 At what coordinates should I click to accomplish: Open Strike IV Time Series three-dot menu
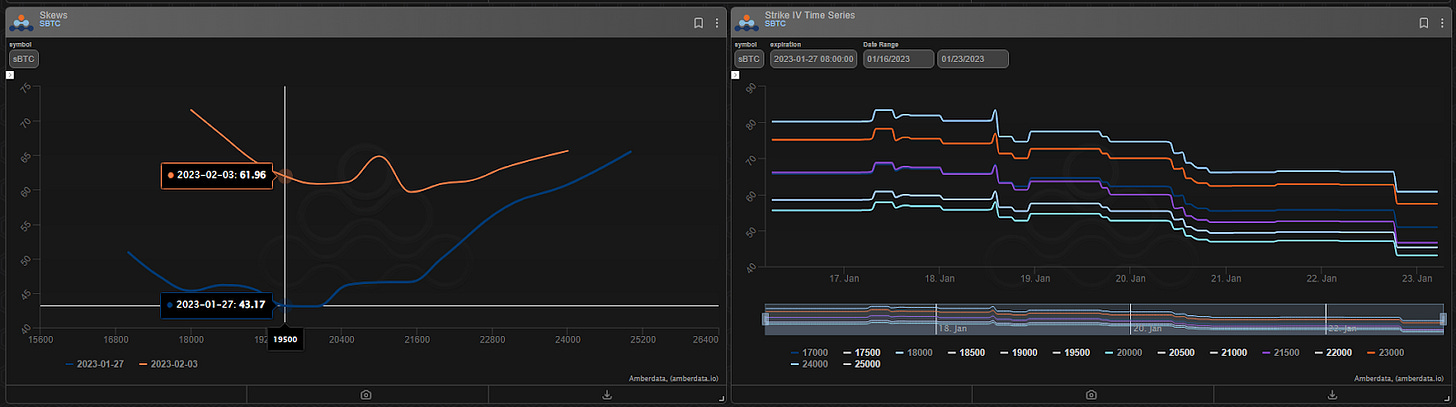pos(1442,22)
